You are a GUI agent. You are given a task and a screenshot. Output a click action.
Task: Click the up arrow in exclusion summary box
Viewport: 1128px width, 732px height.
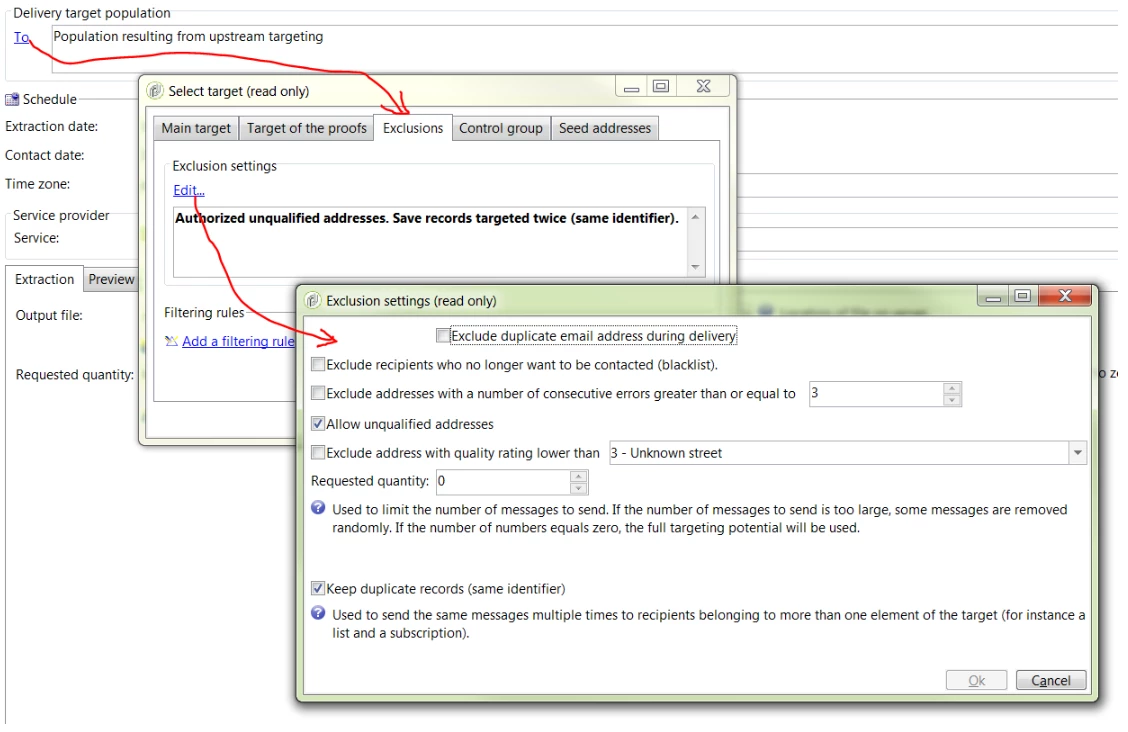[696, 217]
